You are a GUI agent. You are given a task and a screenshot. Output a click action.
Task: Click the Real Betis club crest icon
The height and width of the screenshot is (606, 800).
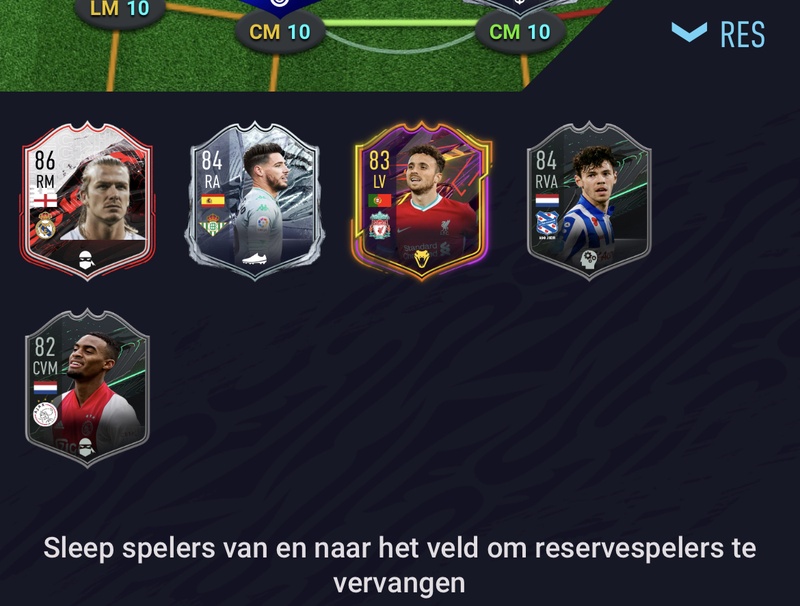tap(212, 224)
